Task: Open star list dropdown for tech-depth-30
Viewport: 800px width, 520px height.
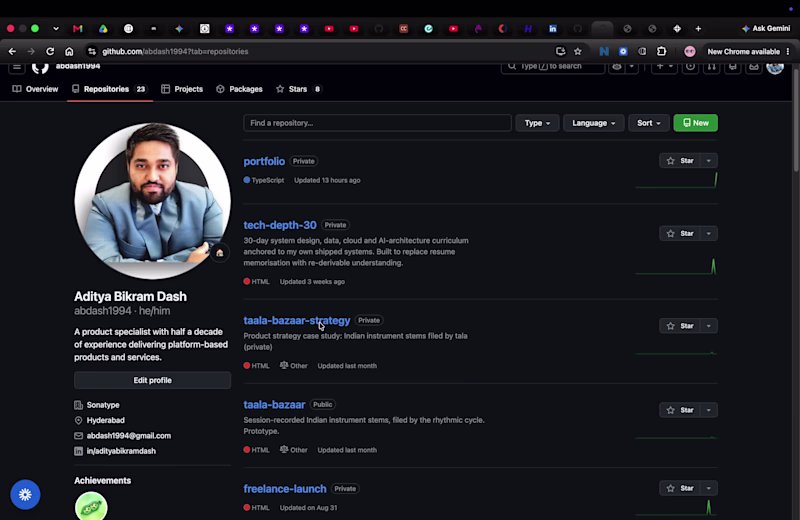Action: point(709,233)
